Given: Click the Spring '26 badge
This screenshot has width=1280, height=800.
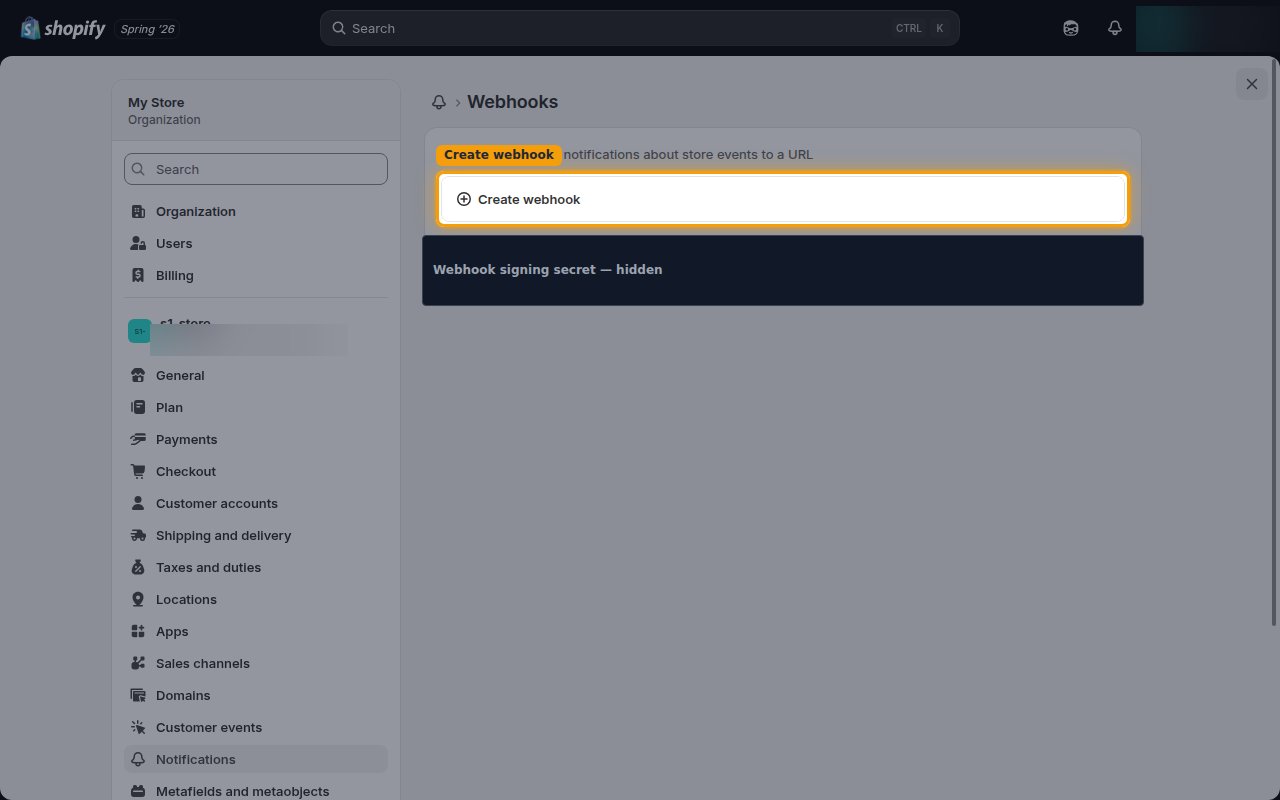Looking at the screenshot, I should 147,29.
